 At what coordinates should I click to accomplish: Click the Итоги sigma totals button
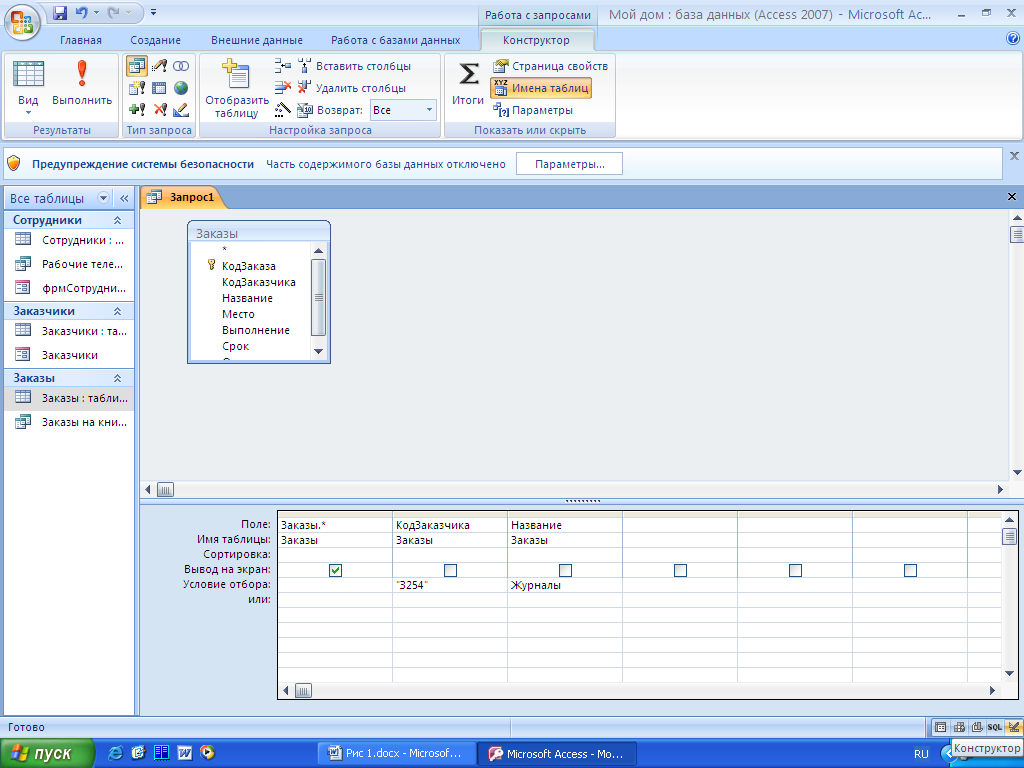click(468, 82)
